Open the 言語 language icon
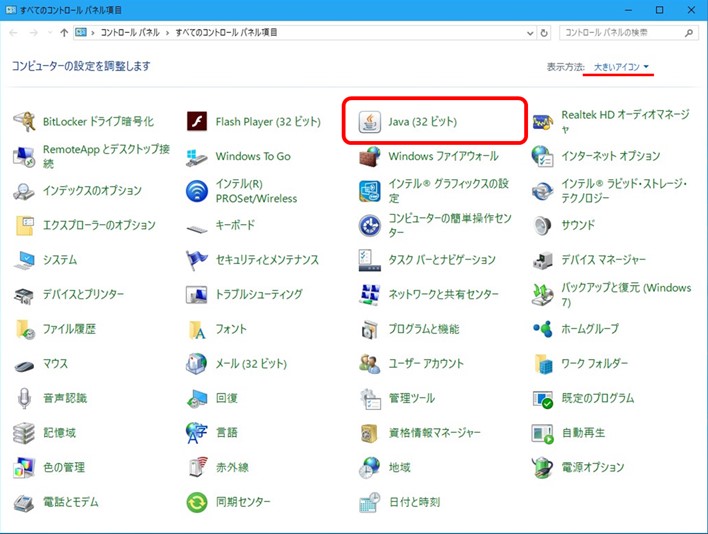The width and height of the screenshot is (708, 534). coord(197,433)
